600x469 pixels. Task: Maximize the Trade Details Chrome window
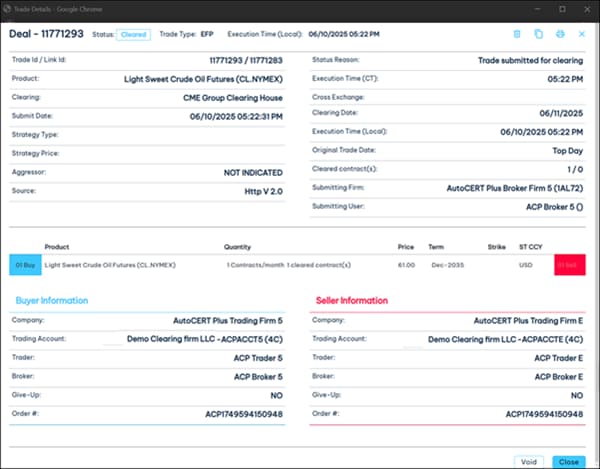pos(560,8)
